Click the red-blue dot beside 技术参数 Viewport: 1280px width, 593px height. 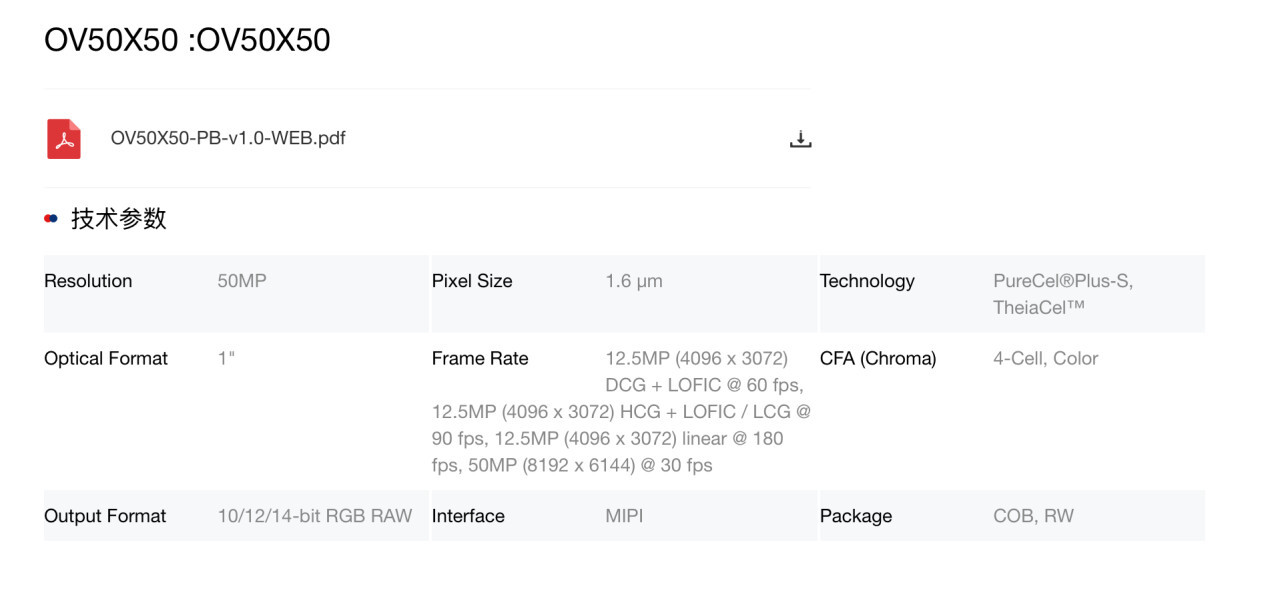[x=51, y=219]
